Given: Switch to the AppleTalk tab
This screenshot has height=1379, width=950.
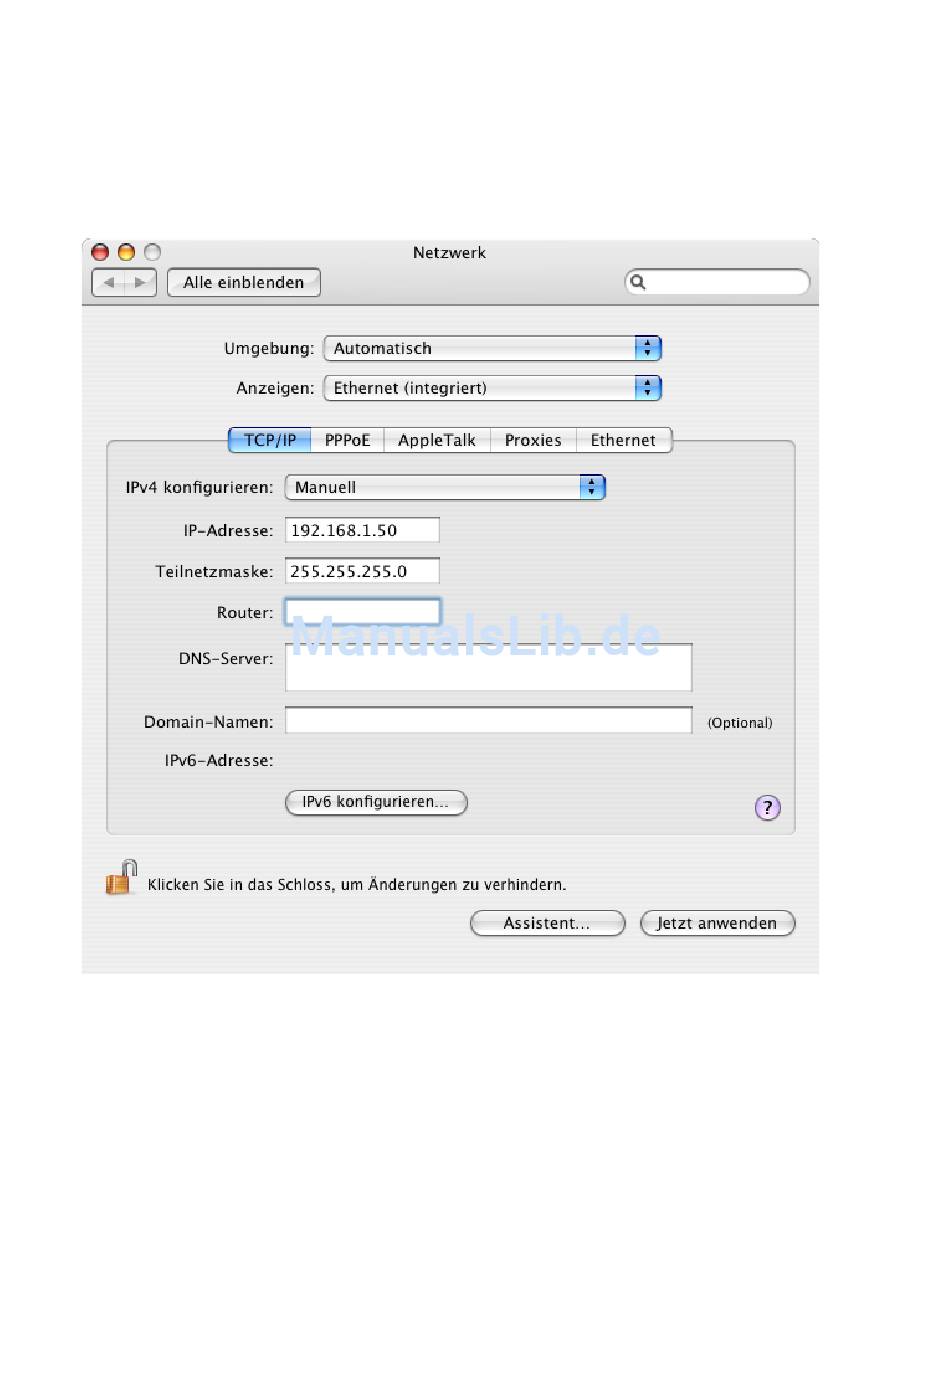Looking at the screenshot, I should tap(437, 440).
